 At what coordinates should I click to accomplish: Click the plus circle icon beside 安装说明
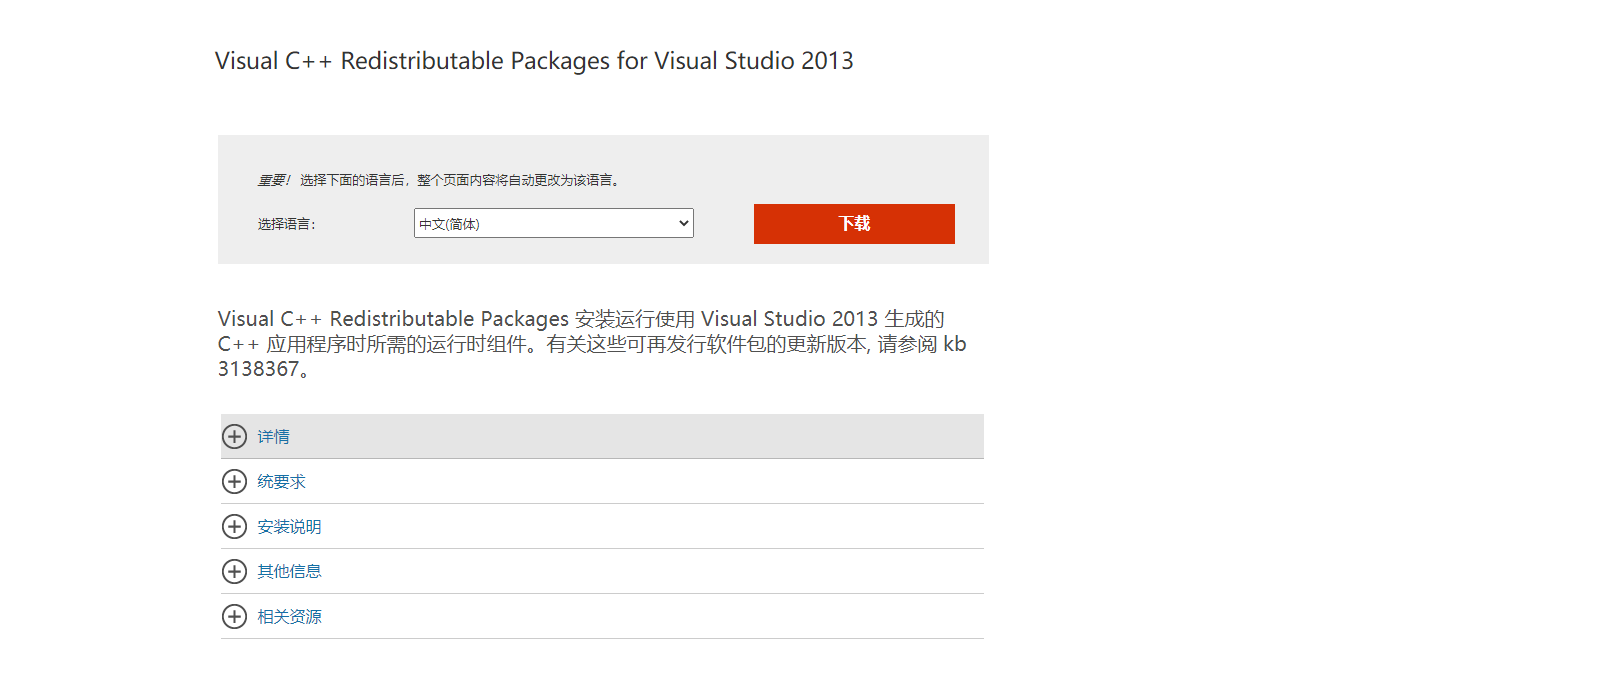click(x=234, y=526)
